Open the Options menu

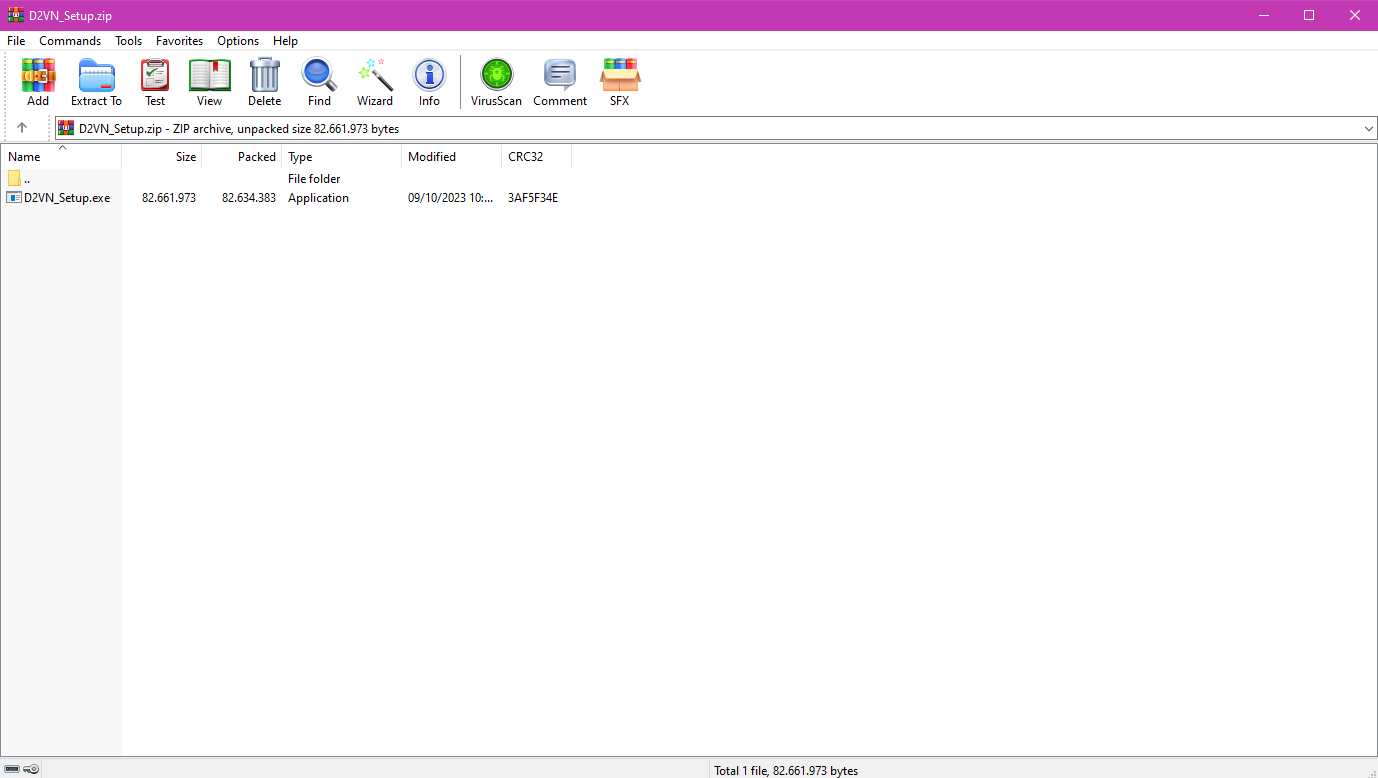(238, 41)
